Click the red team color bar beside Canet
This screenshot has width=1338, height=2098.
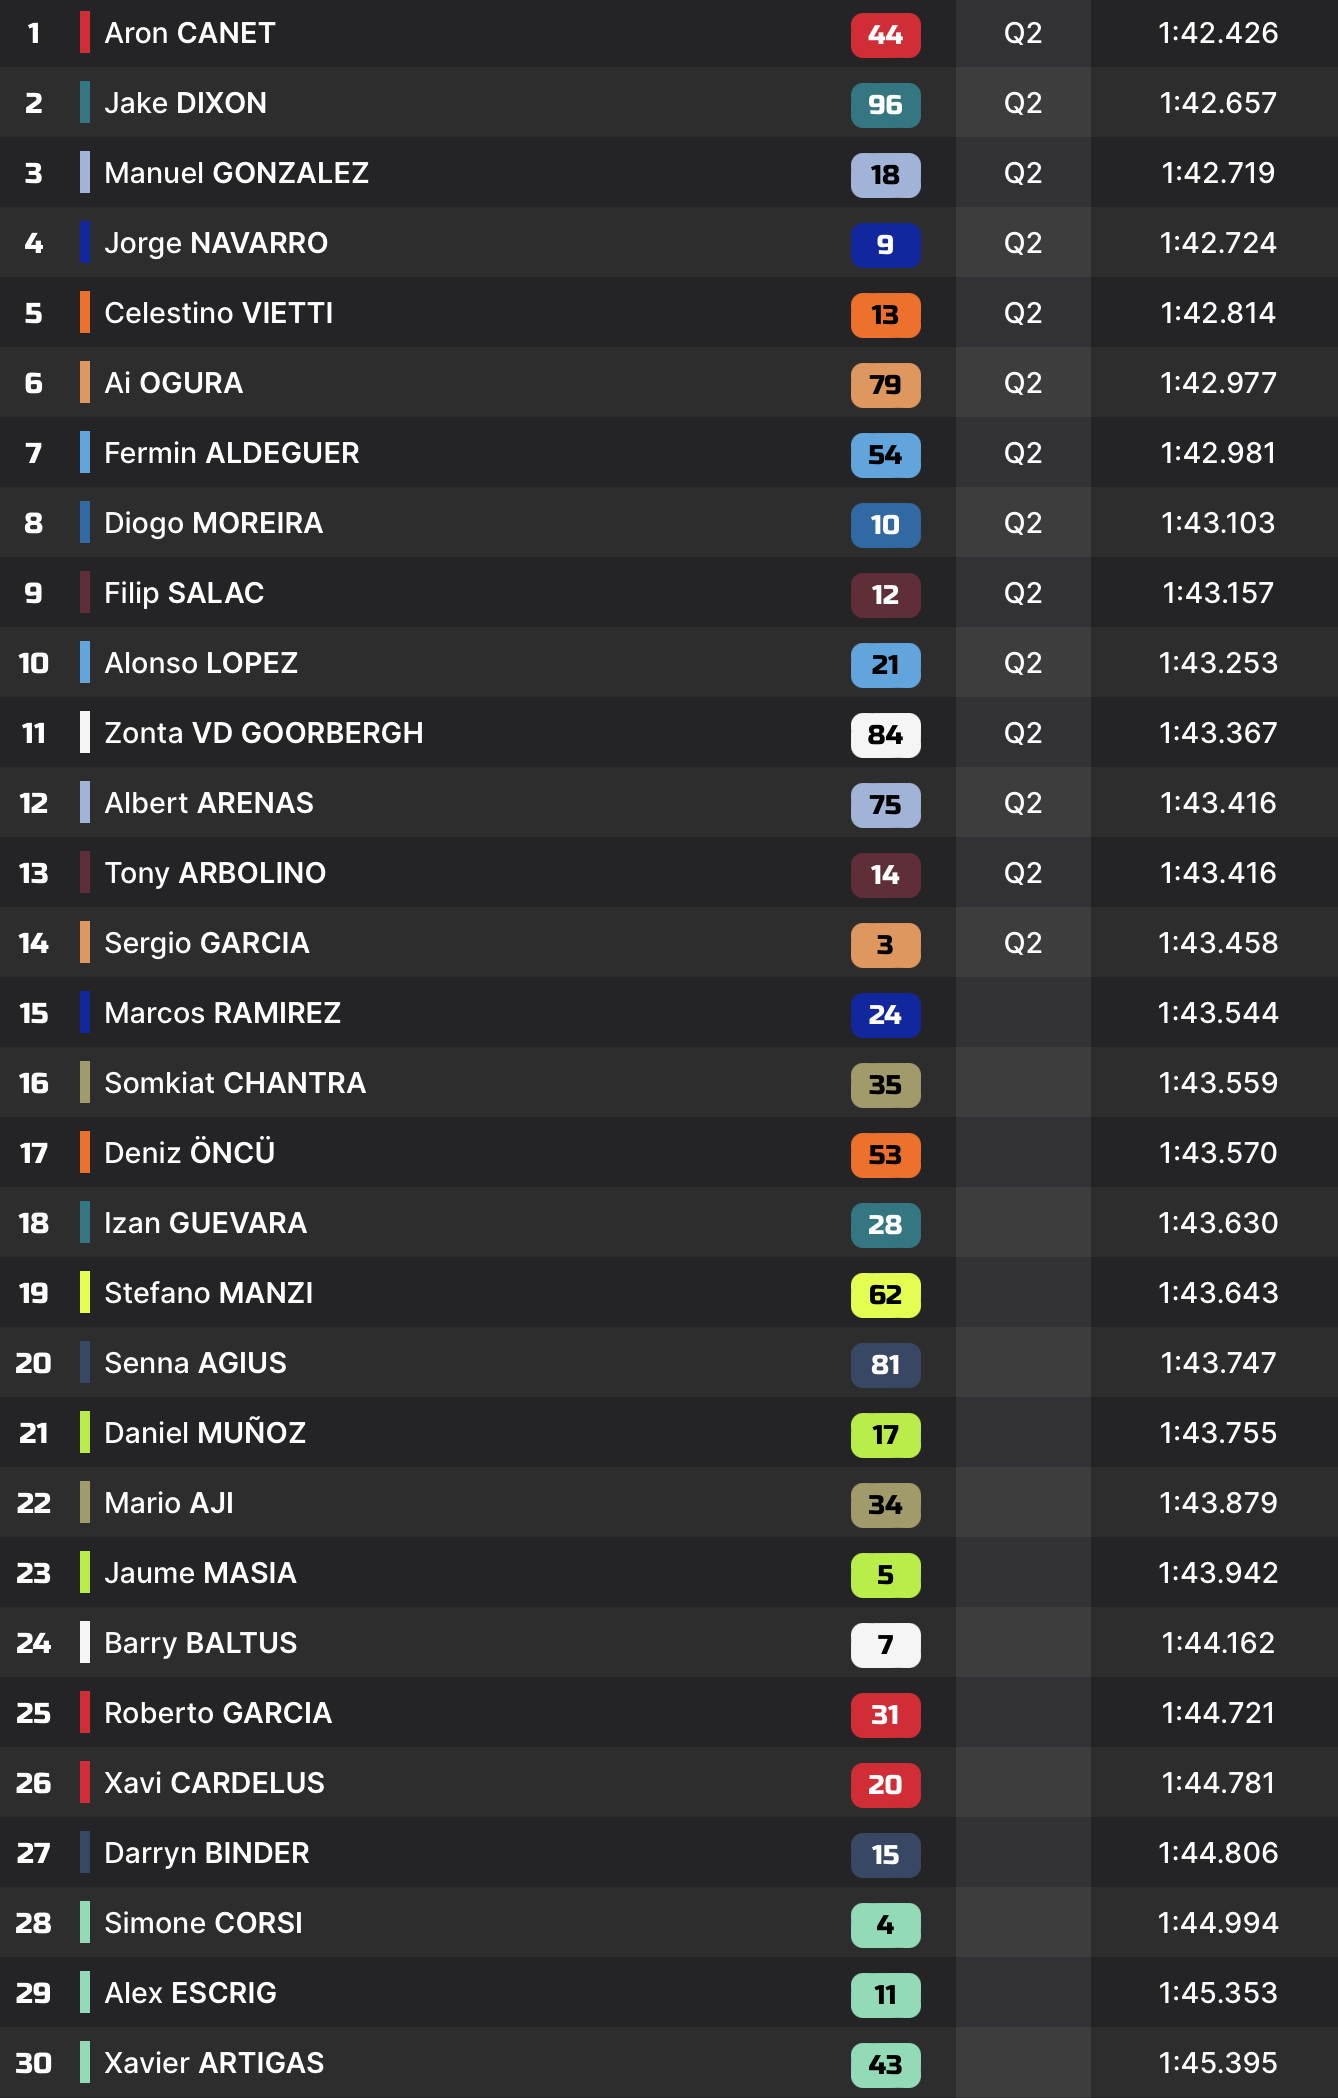[x=85, y=33]
